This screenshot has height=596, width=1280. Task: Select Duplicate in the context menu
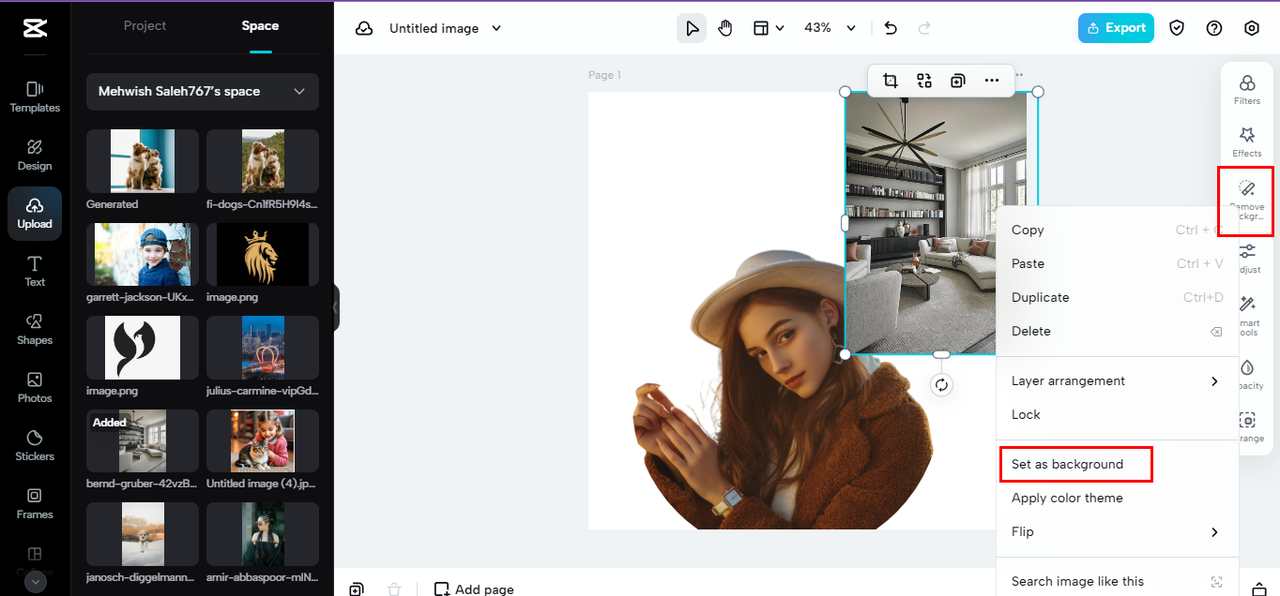(1040, 297)
